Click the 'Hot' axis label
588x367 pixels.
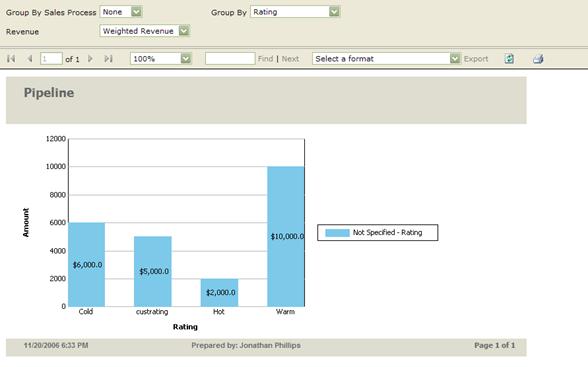pyautogui.click(x=219, y=312)
